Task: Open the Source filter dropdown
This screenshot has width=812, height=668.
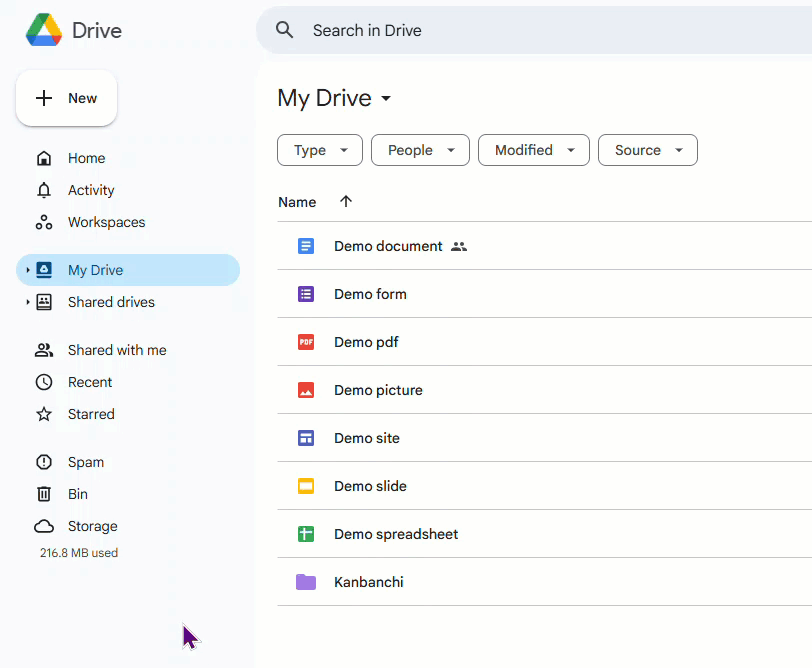Action: coord(648,150)
